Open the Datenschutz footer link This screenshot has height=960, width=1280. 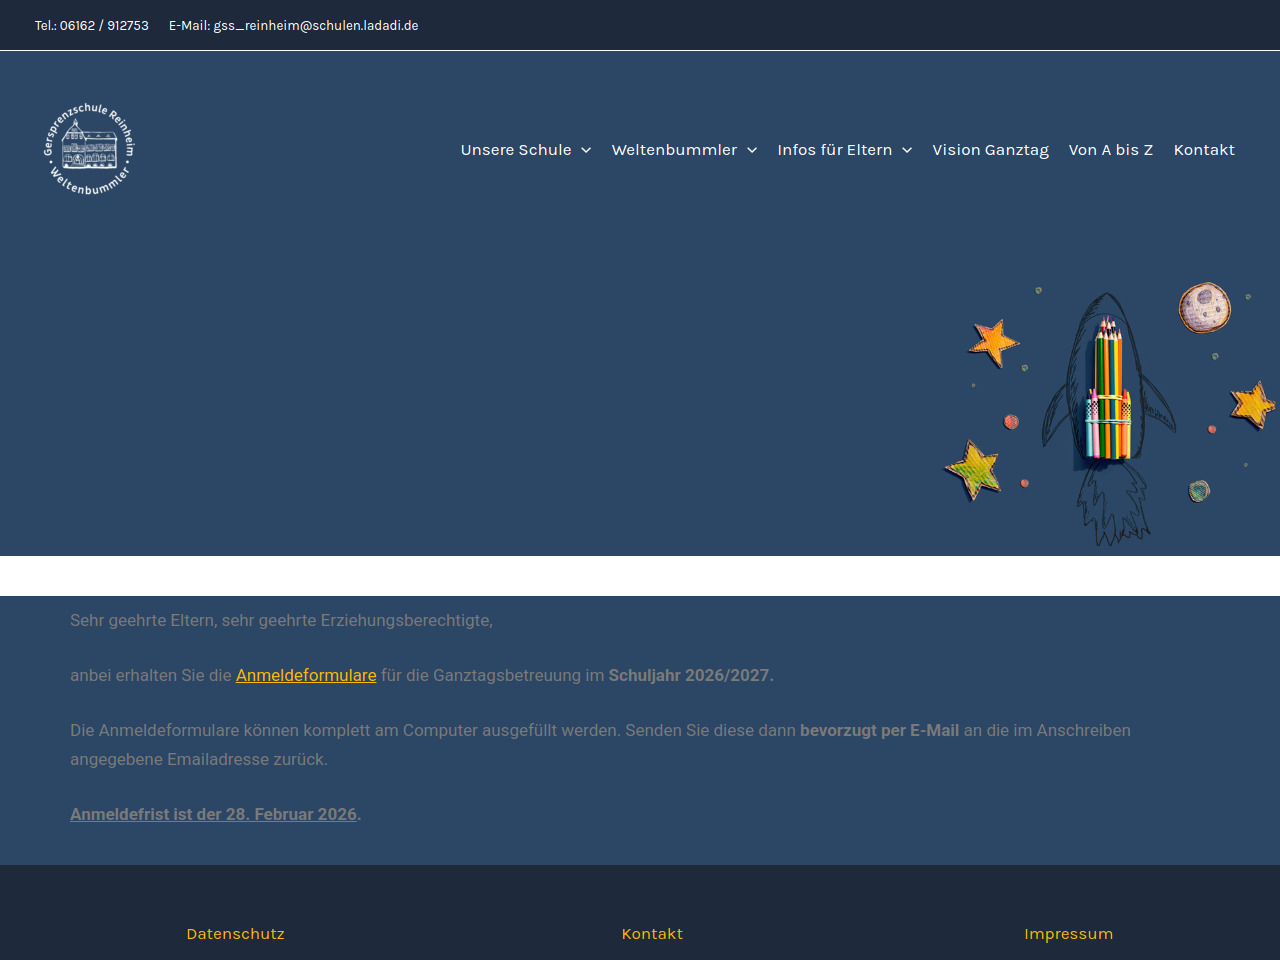[x=235, y=934]
